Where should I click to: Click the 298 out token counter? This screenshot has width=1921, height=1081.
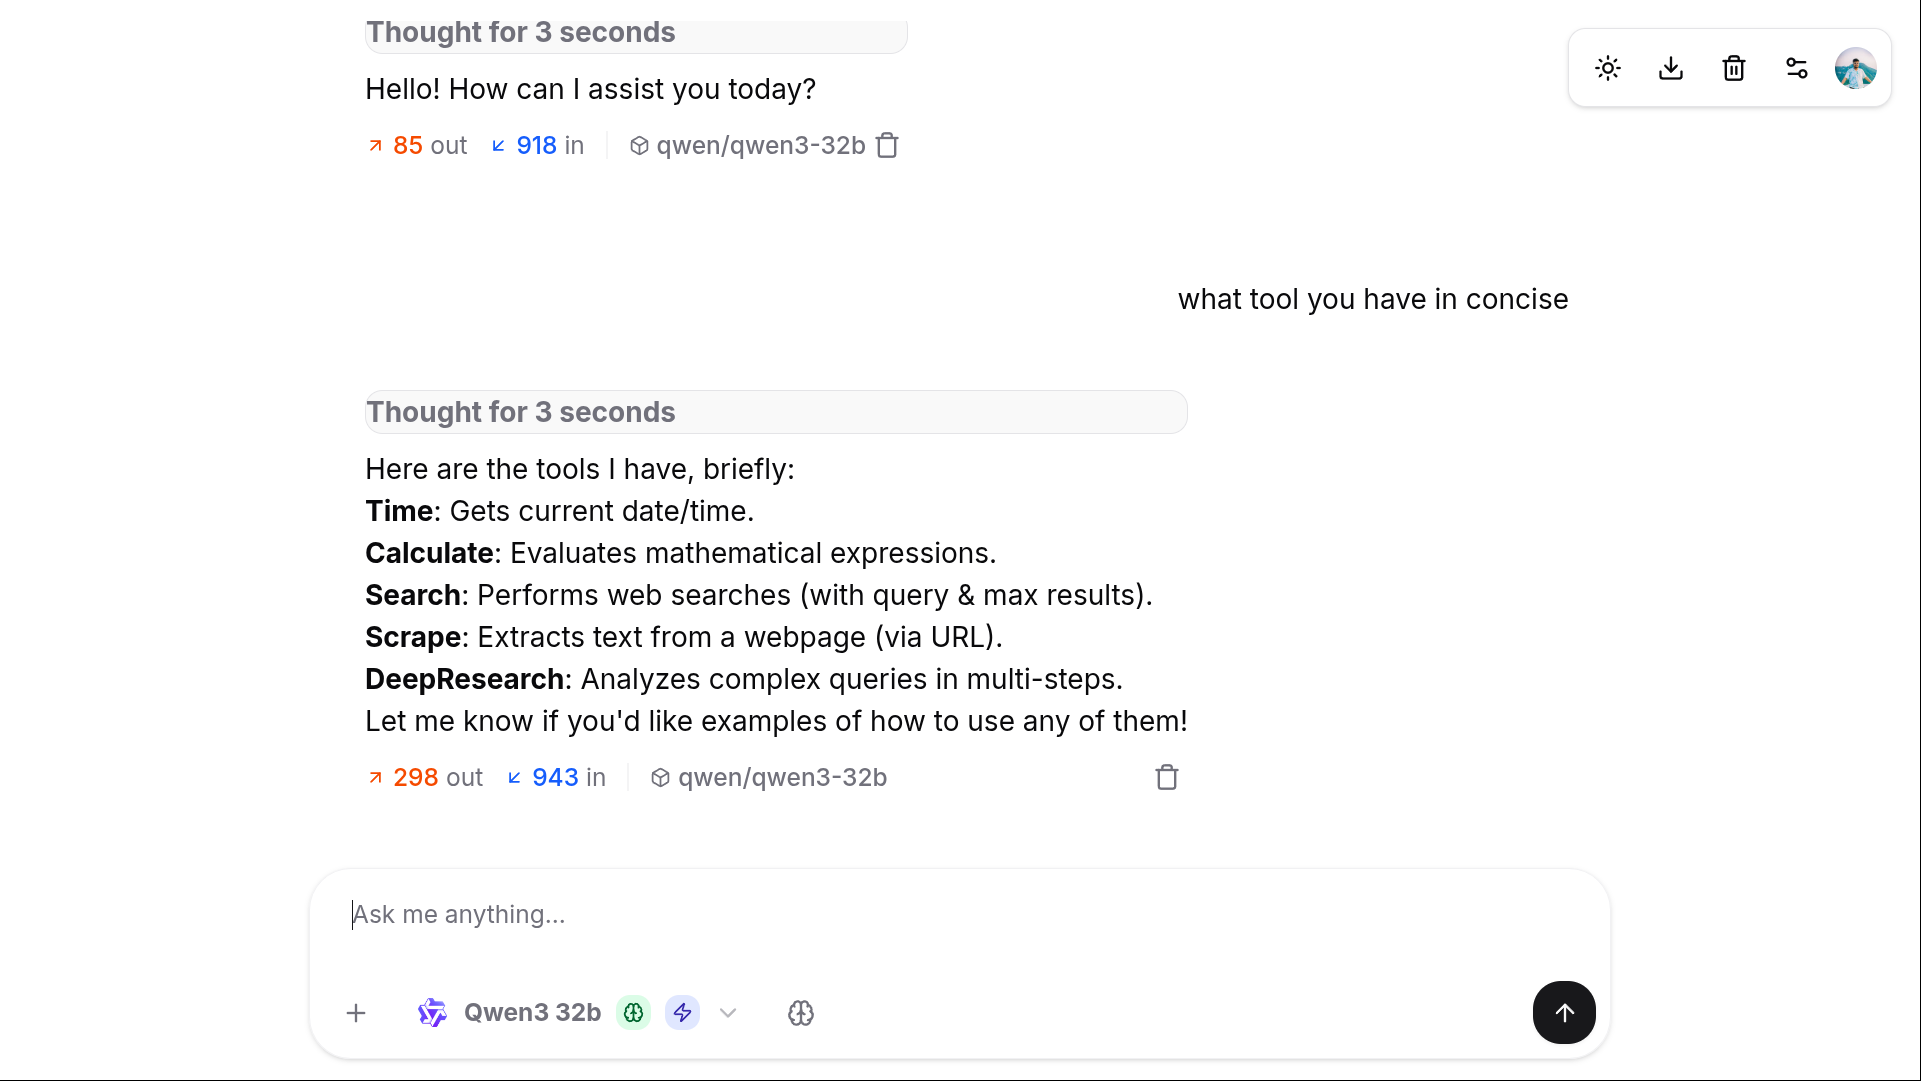(423, 777)
